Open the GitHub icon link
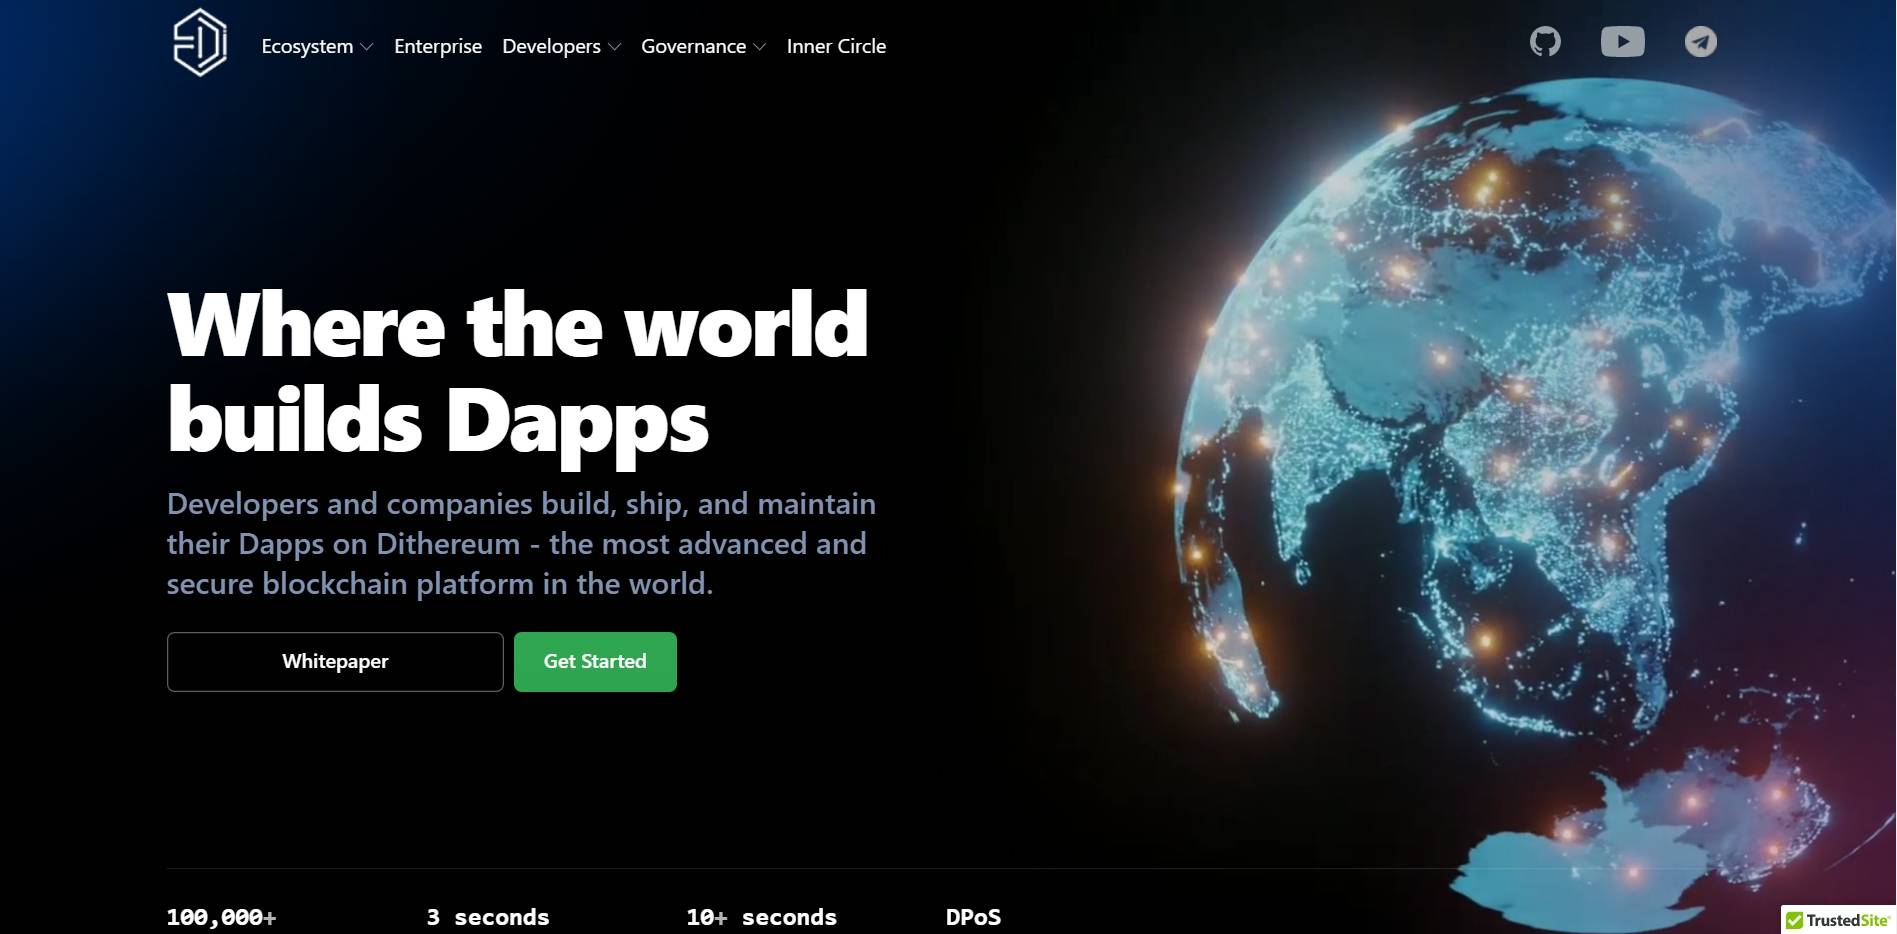This screenshot has width=1897, height=934. point(1545,42)
